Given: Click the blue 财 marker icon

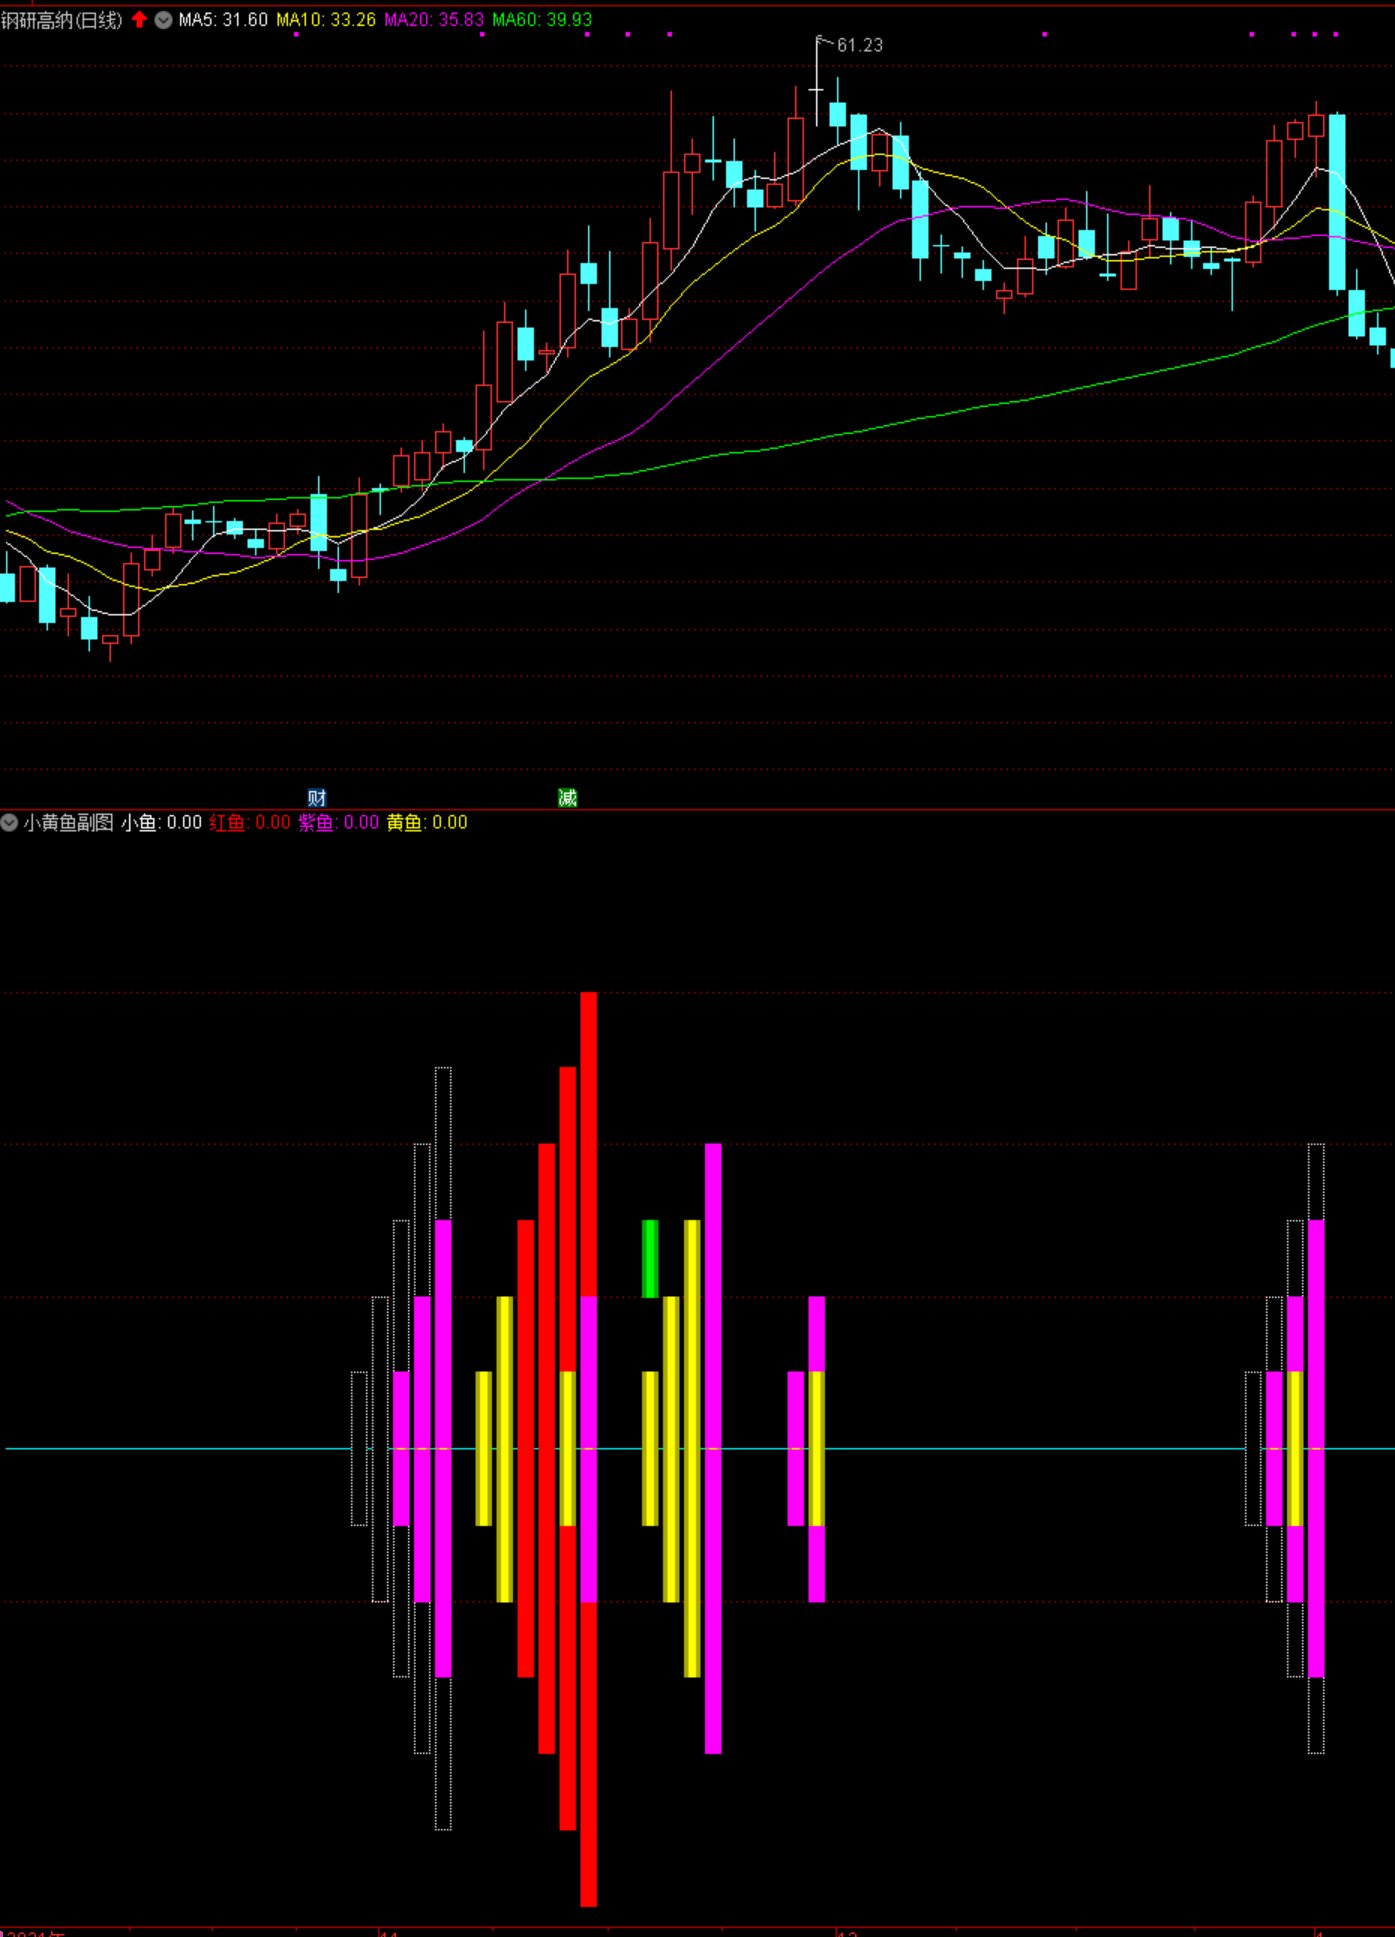Looking at the screenshot, I should click(317, 798).
